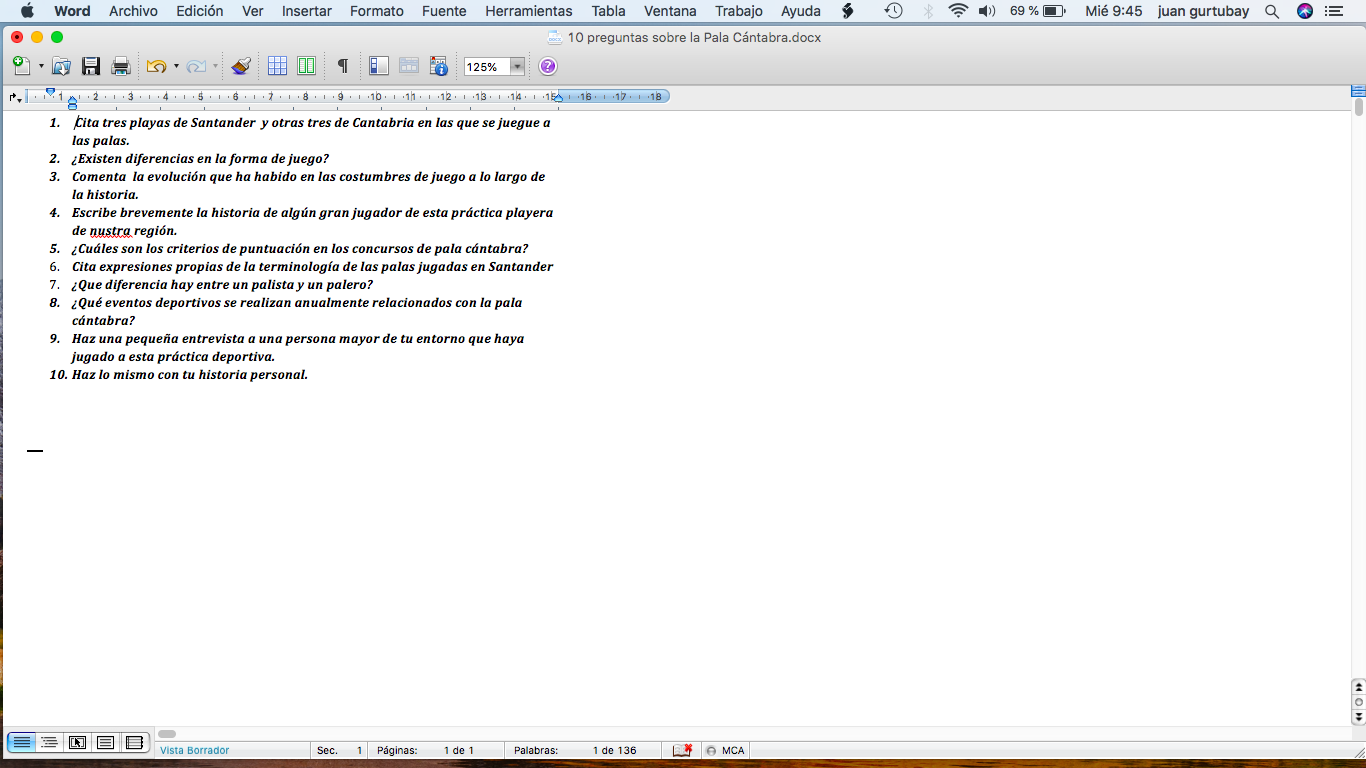Image resolution: width=1366 pixels, height=768 pixels.
Task: Open Spotlight search magnifier icon
Action: click(1272, 11)
